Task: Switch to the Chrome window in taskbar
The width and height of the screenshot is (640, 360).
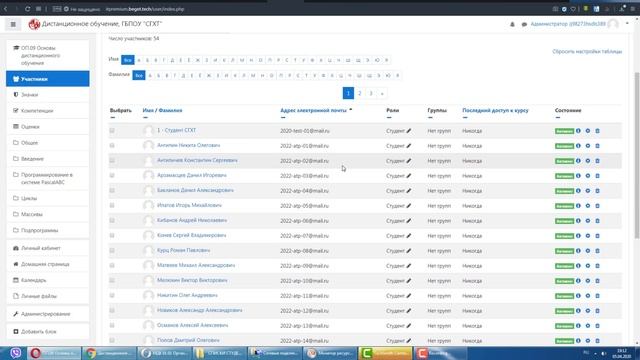Action: pyautogui.click(x=109, y=353)
